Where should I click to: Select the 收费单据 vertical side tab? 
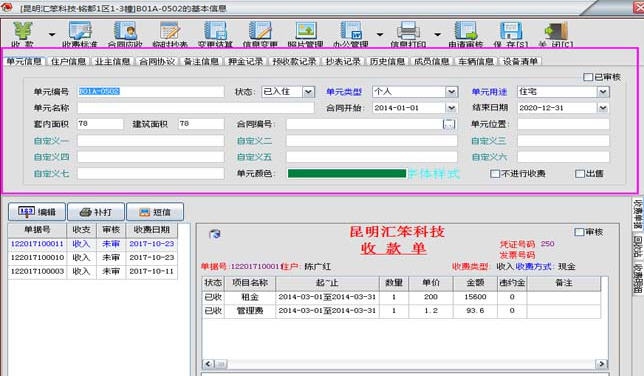tap(637, 214)
